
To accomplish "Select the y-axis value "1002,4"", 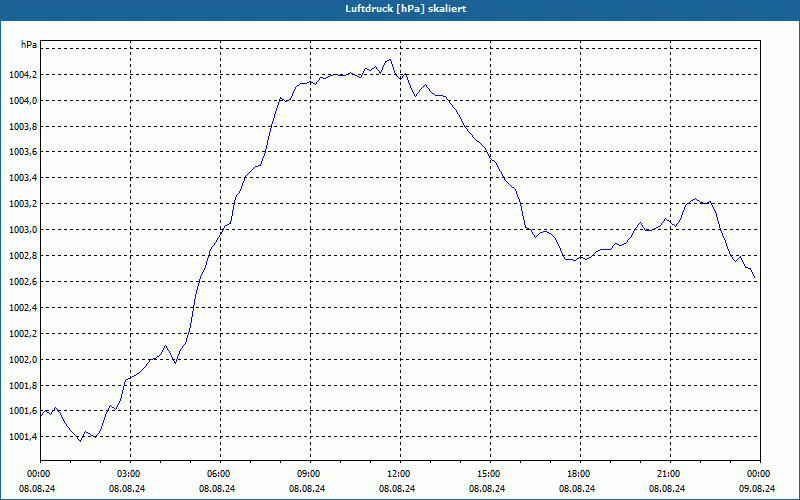I will 23,308.
